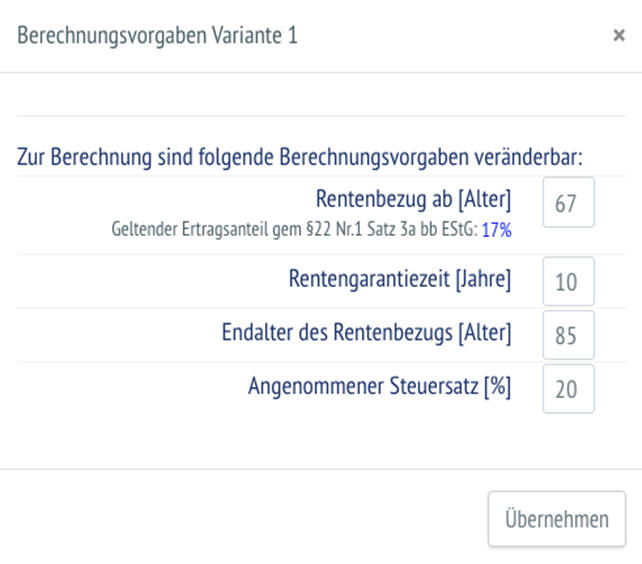Select the Endalter des Rentenbezugs [Alter] label
642x564 pixels.
coord(366,333)
